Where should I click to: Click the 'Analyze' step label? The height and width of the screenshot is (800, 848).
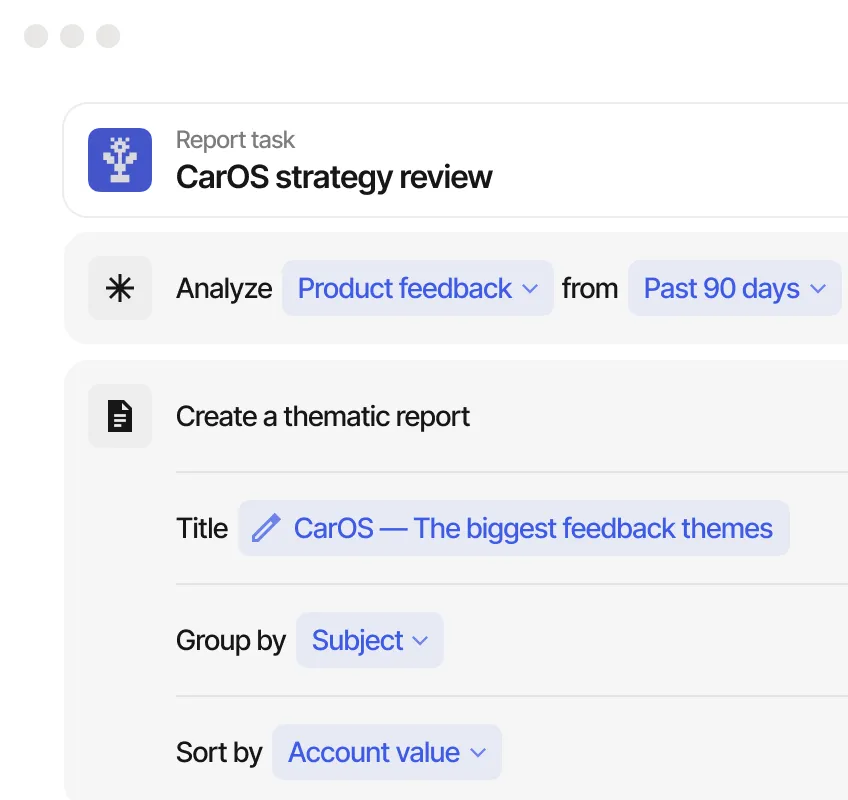tap(224, 288)
